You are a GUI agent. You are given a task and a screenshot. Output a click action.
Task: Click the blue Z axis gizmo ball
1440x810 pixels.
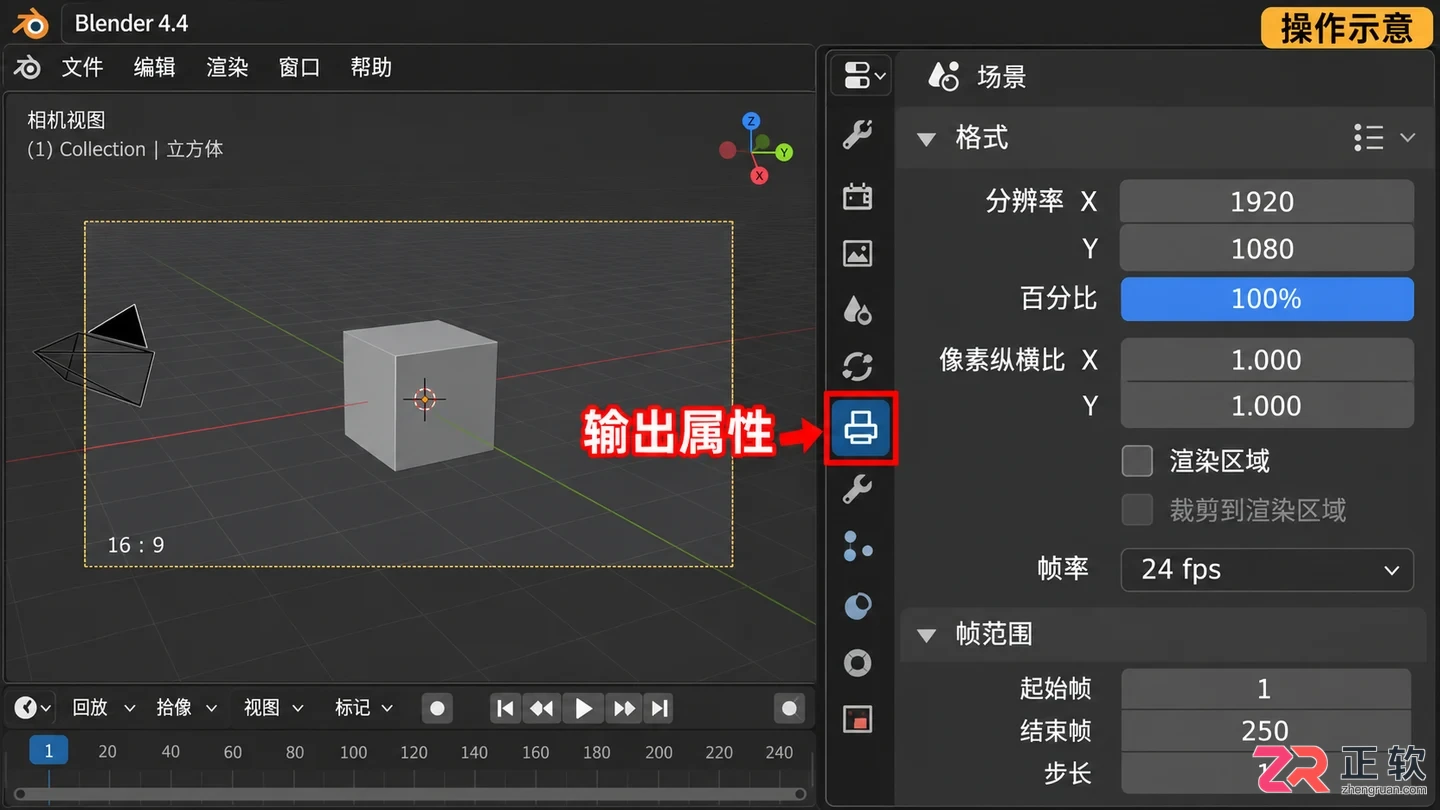pos(751,121)
